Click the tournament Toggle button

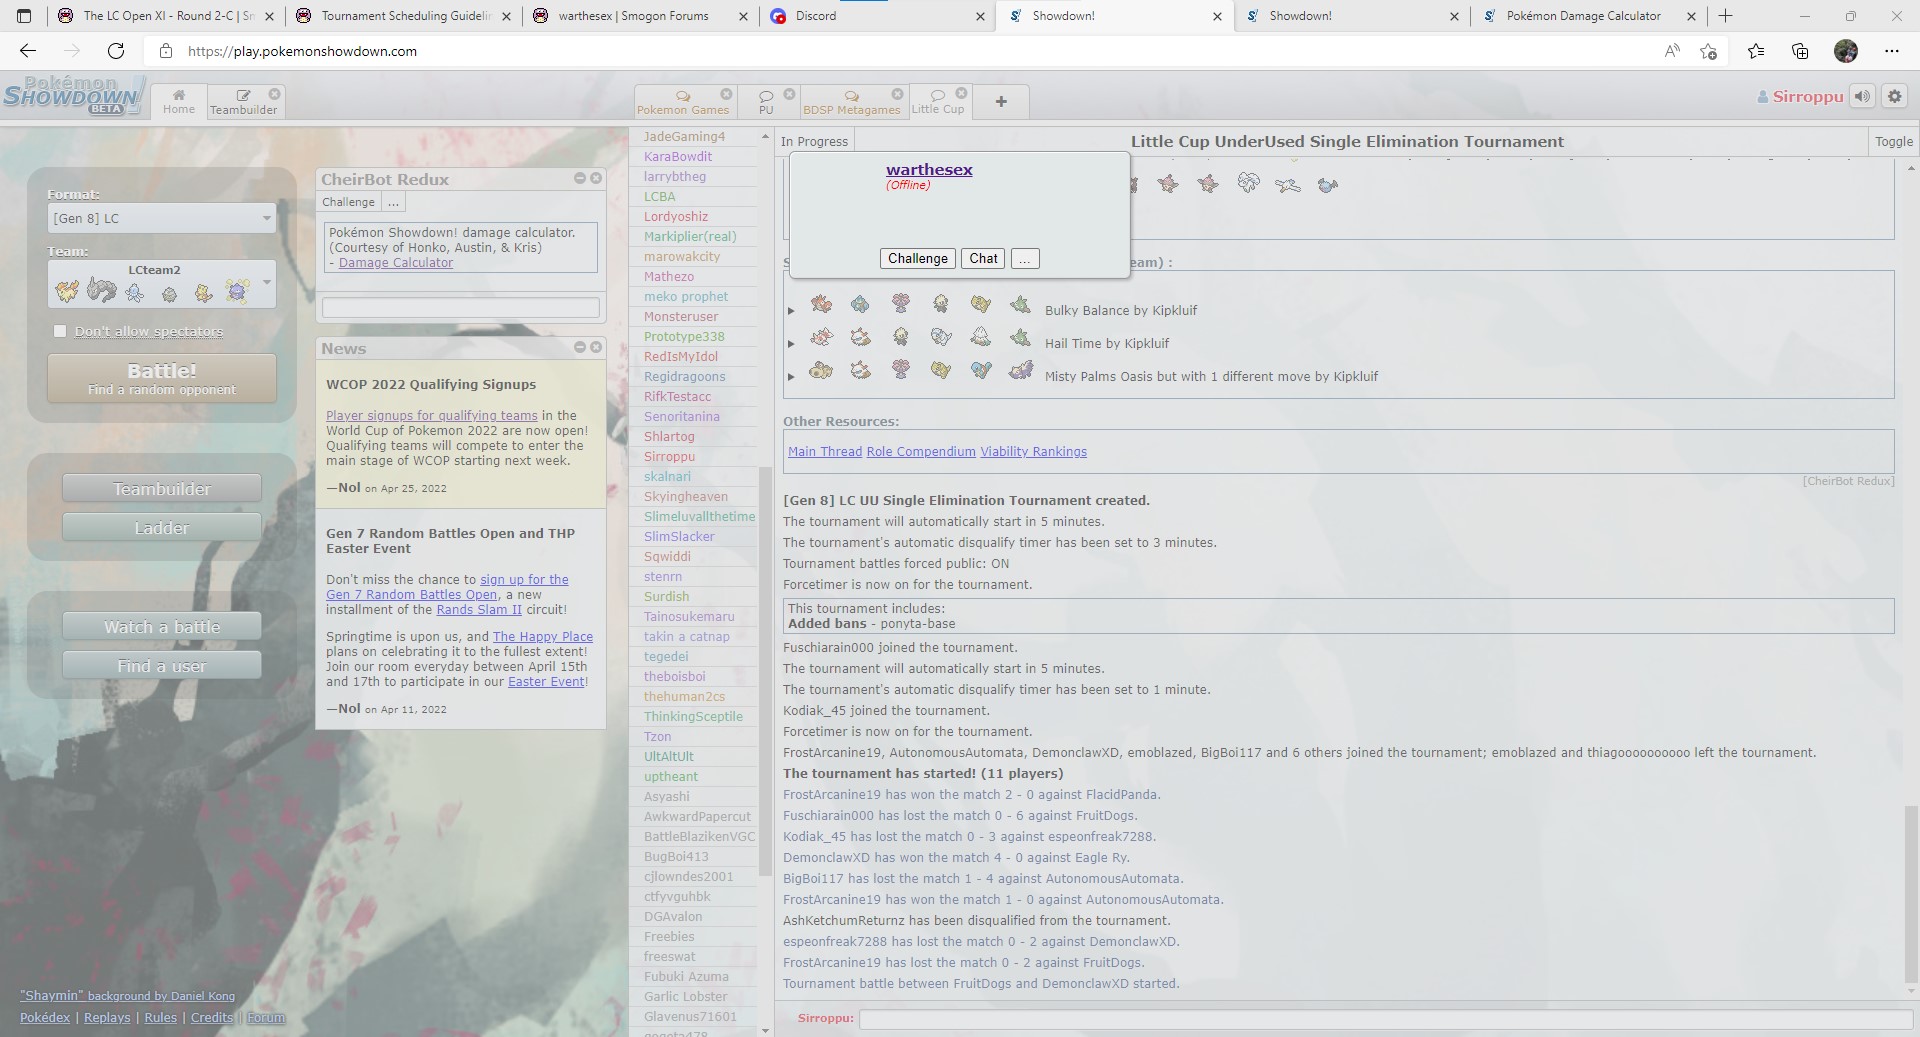(1893, 142)
